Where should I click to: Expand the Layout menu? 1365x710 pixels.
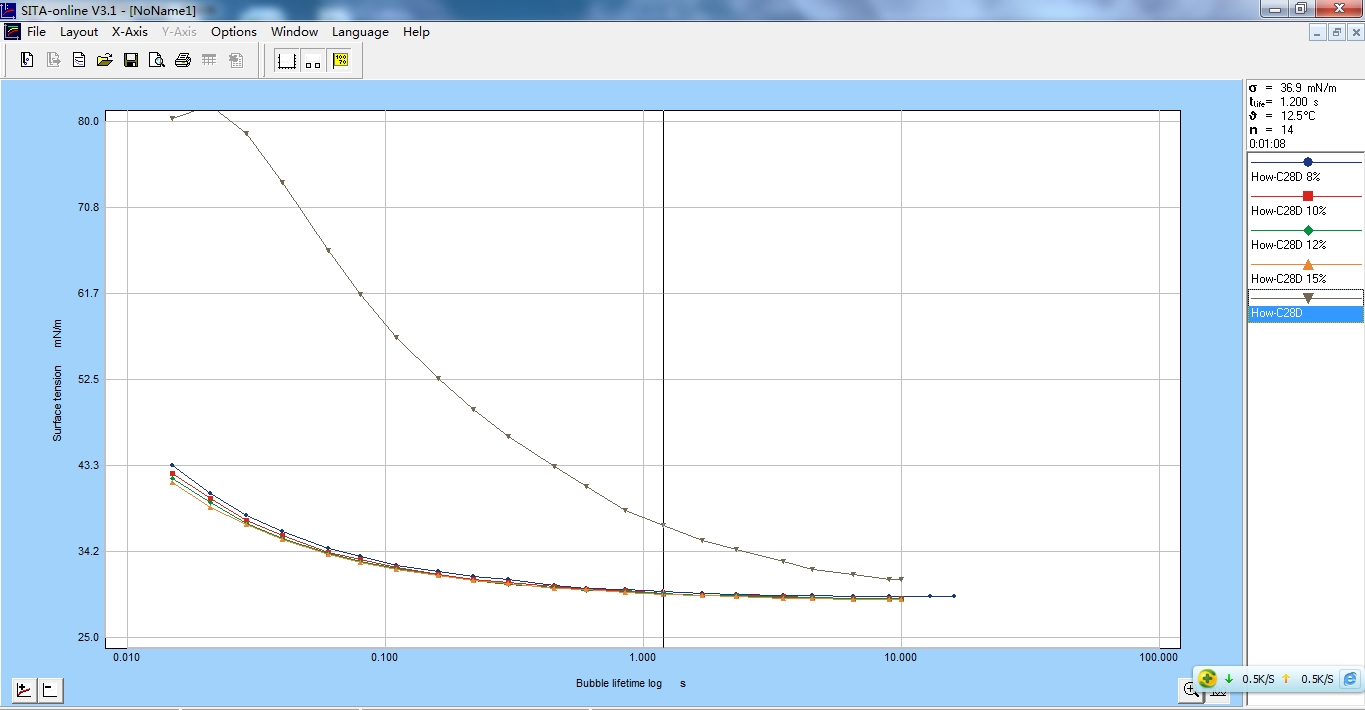[79, 32]
